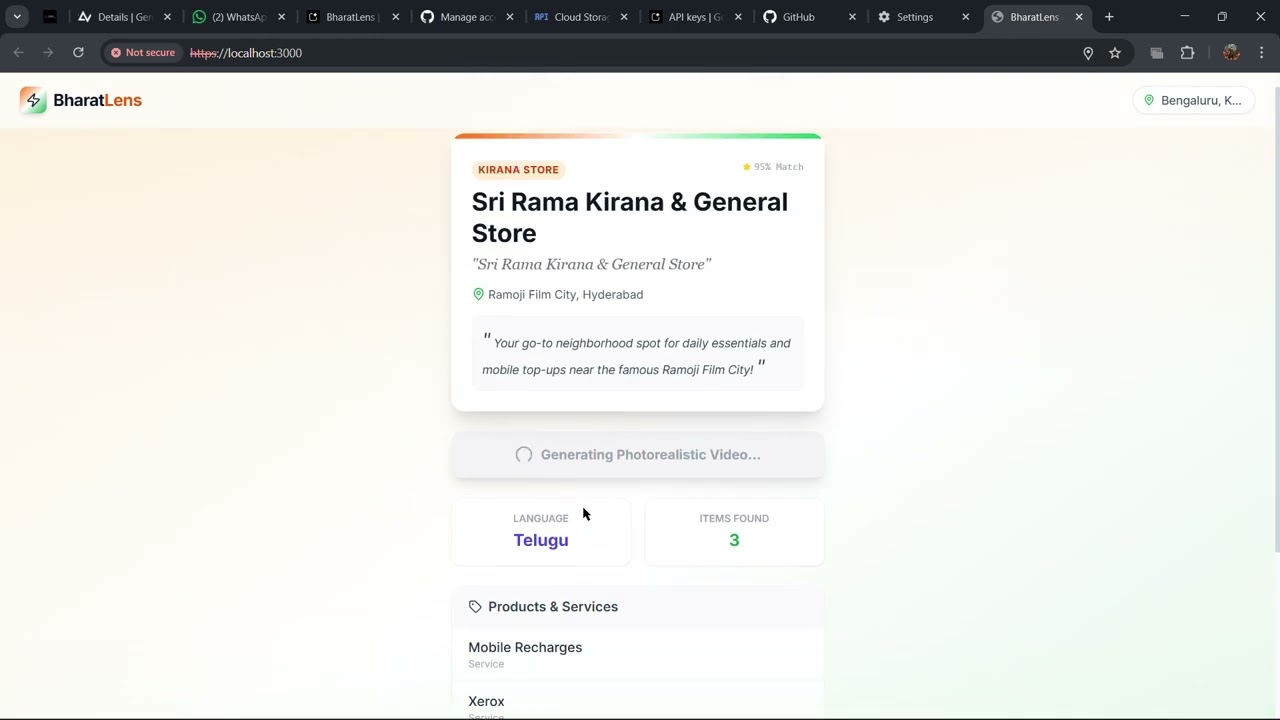This screenshot has width=1280, height=720.
Task: Click the Generating Photorealistic Video button
Action: [x=638, y=455]
